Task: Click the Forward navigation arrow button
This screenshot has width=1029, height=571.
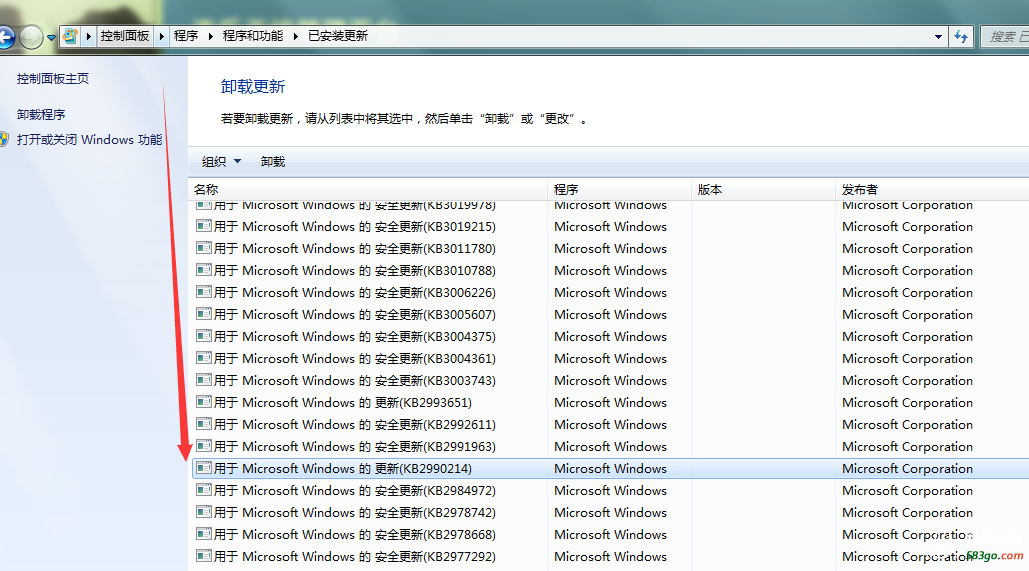Action: 31,37
